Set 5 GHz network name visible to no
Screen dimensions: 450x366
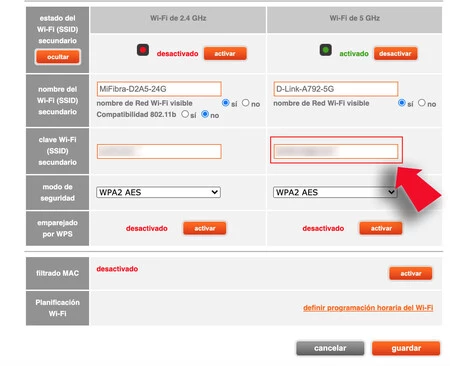pos(422,103)
